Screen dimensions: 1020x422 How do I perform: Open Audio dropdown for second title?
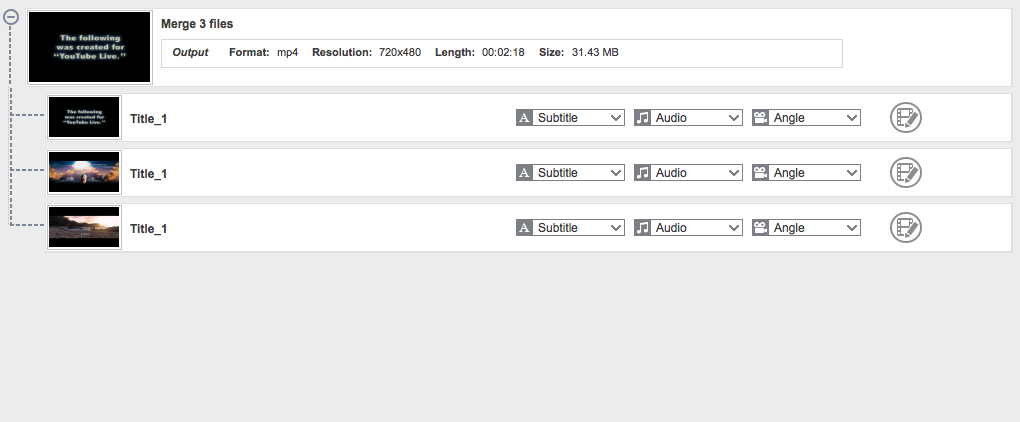(698, 173)
